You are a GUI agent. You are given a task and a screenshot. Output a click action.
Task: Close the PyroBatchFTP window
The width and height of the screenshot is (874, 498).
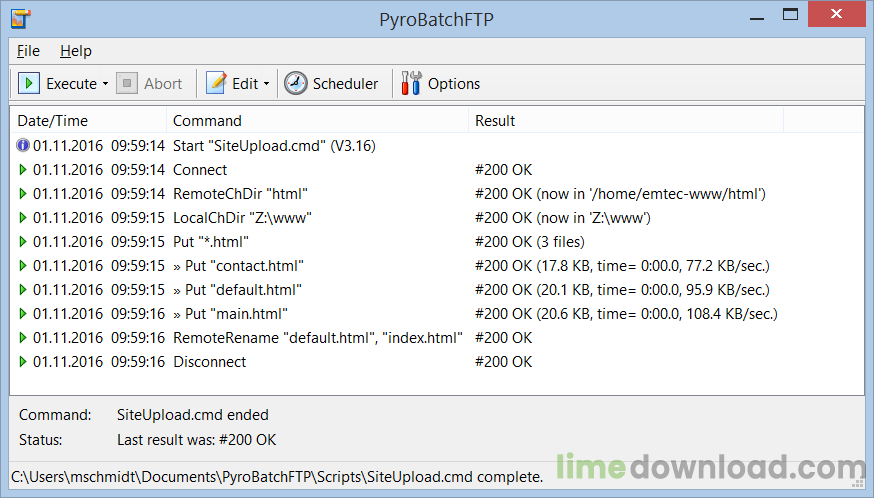point(836,14)
